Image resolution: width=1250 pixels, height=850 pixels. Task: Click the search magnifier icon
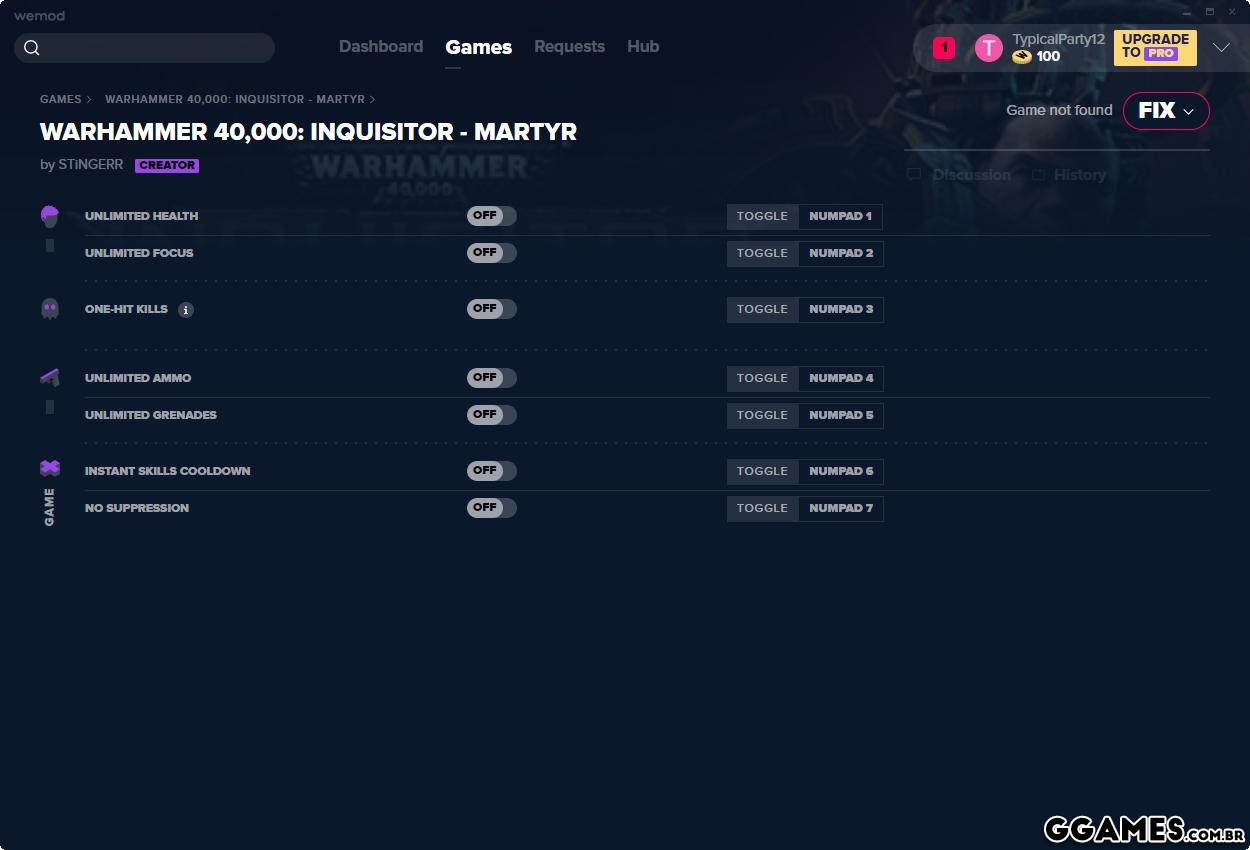(32, 48)
